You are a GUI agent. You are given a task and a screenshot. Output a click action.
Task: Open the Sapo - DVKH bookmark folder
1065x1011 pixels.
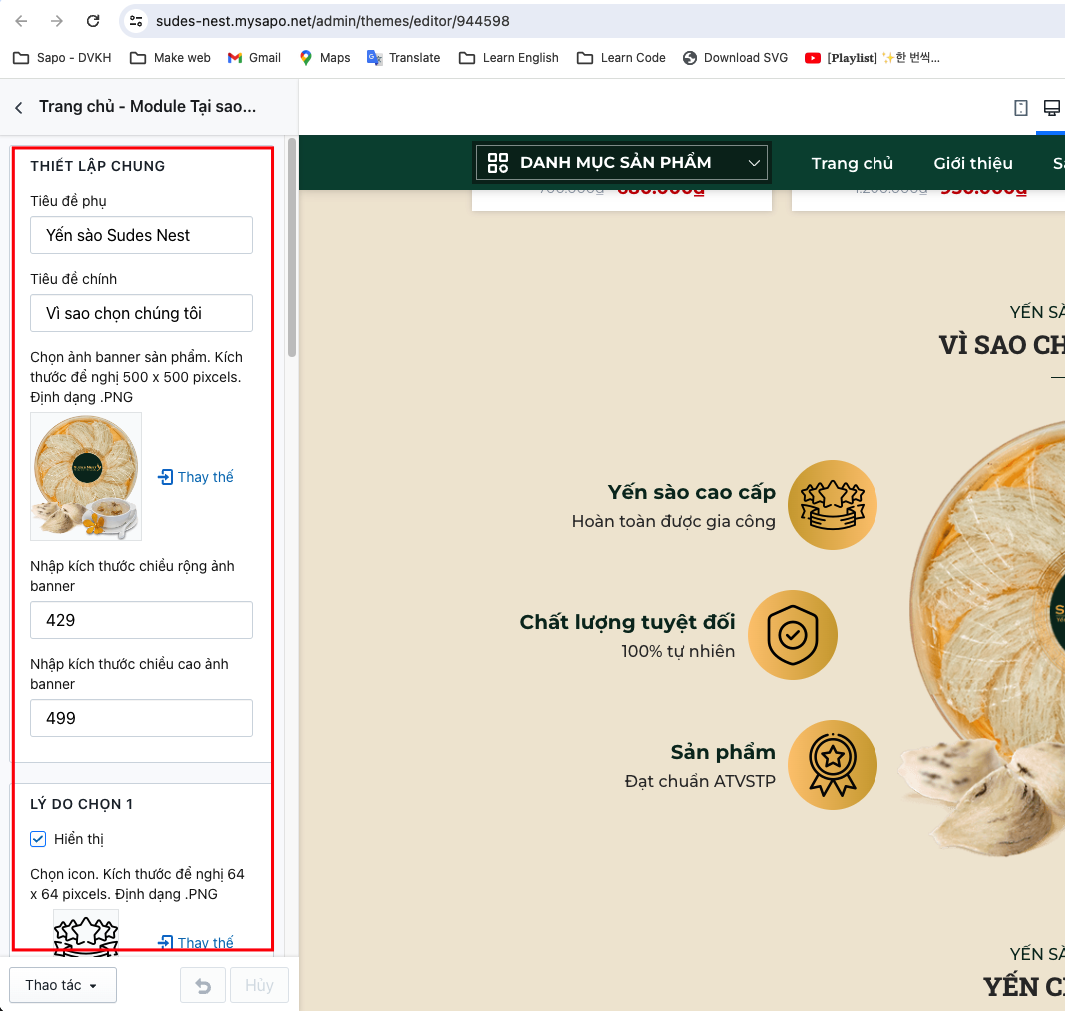[62, 58]
